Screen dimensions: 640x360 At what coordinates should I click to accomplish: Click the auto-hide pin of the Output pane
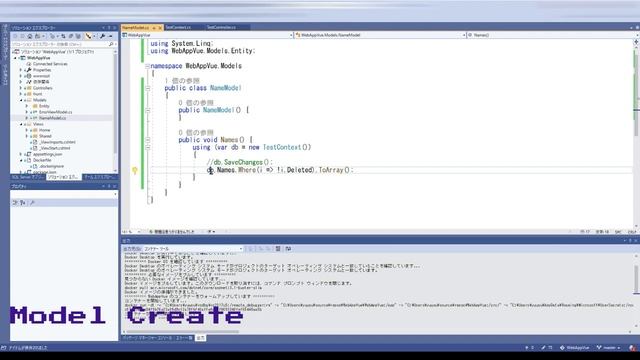coord(630,241)
